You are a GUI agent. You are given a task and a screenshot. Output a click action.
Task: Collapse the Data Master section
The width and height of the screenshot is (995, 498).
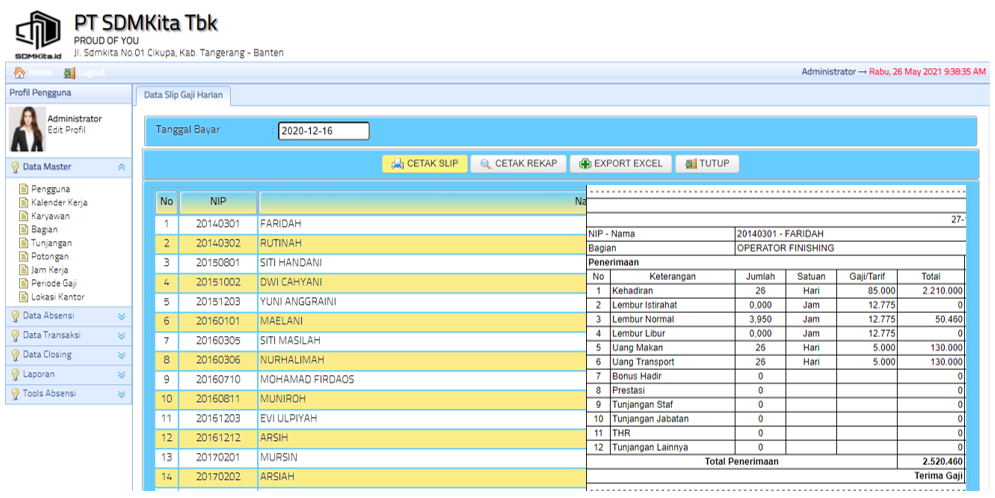[122, 168]
